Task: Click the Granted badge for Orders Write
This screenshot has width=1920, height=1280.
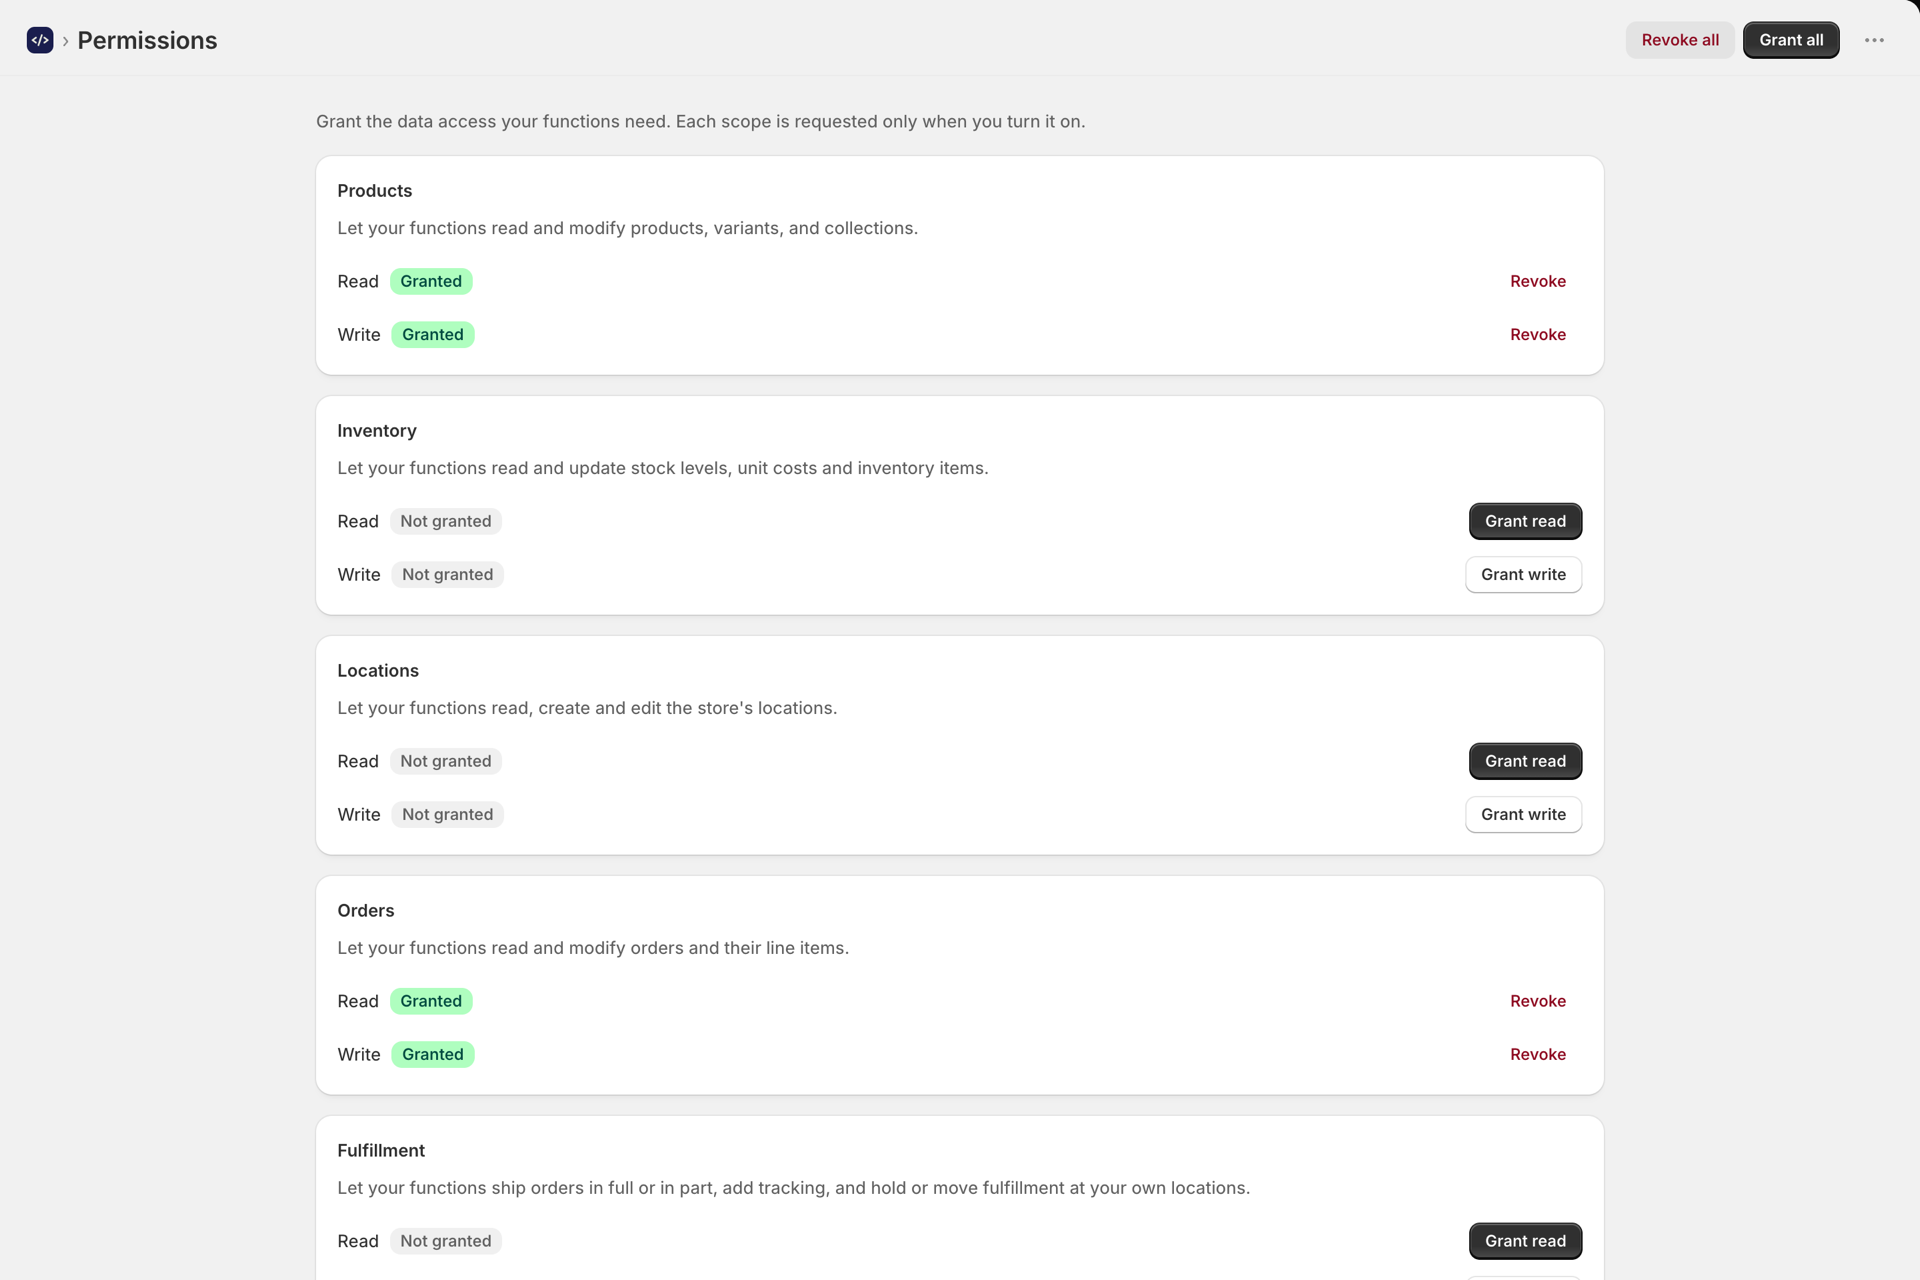Action: coord(433,1054)
